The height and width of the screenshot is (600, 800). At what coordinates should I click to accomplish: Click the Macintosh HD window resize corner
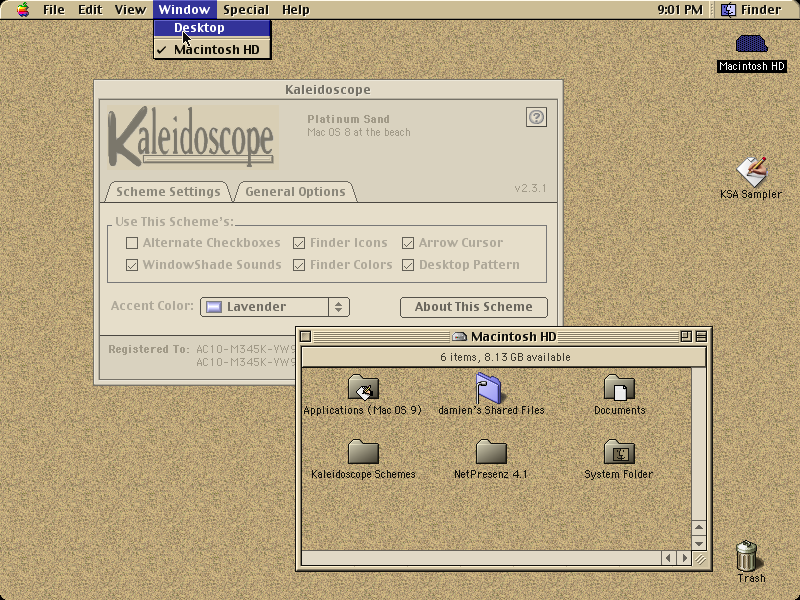click(700, 559)
